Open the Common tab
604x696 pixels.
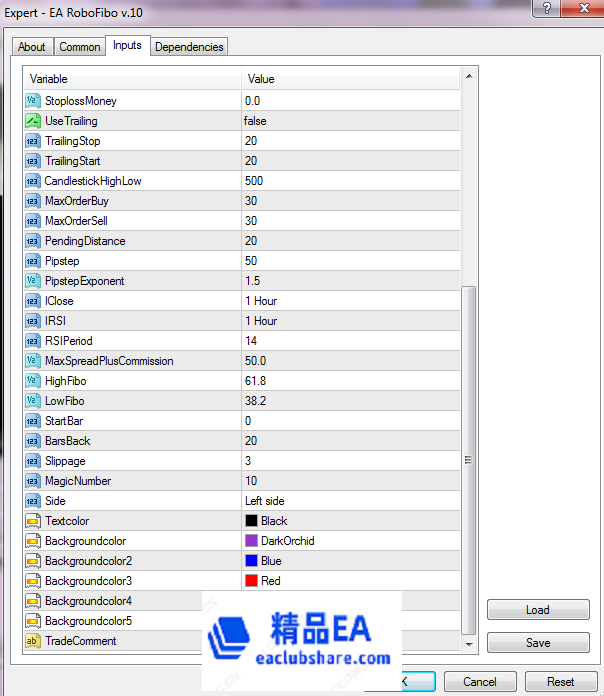[x=80, y=47]
